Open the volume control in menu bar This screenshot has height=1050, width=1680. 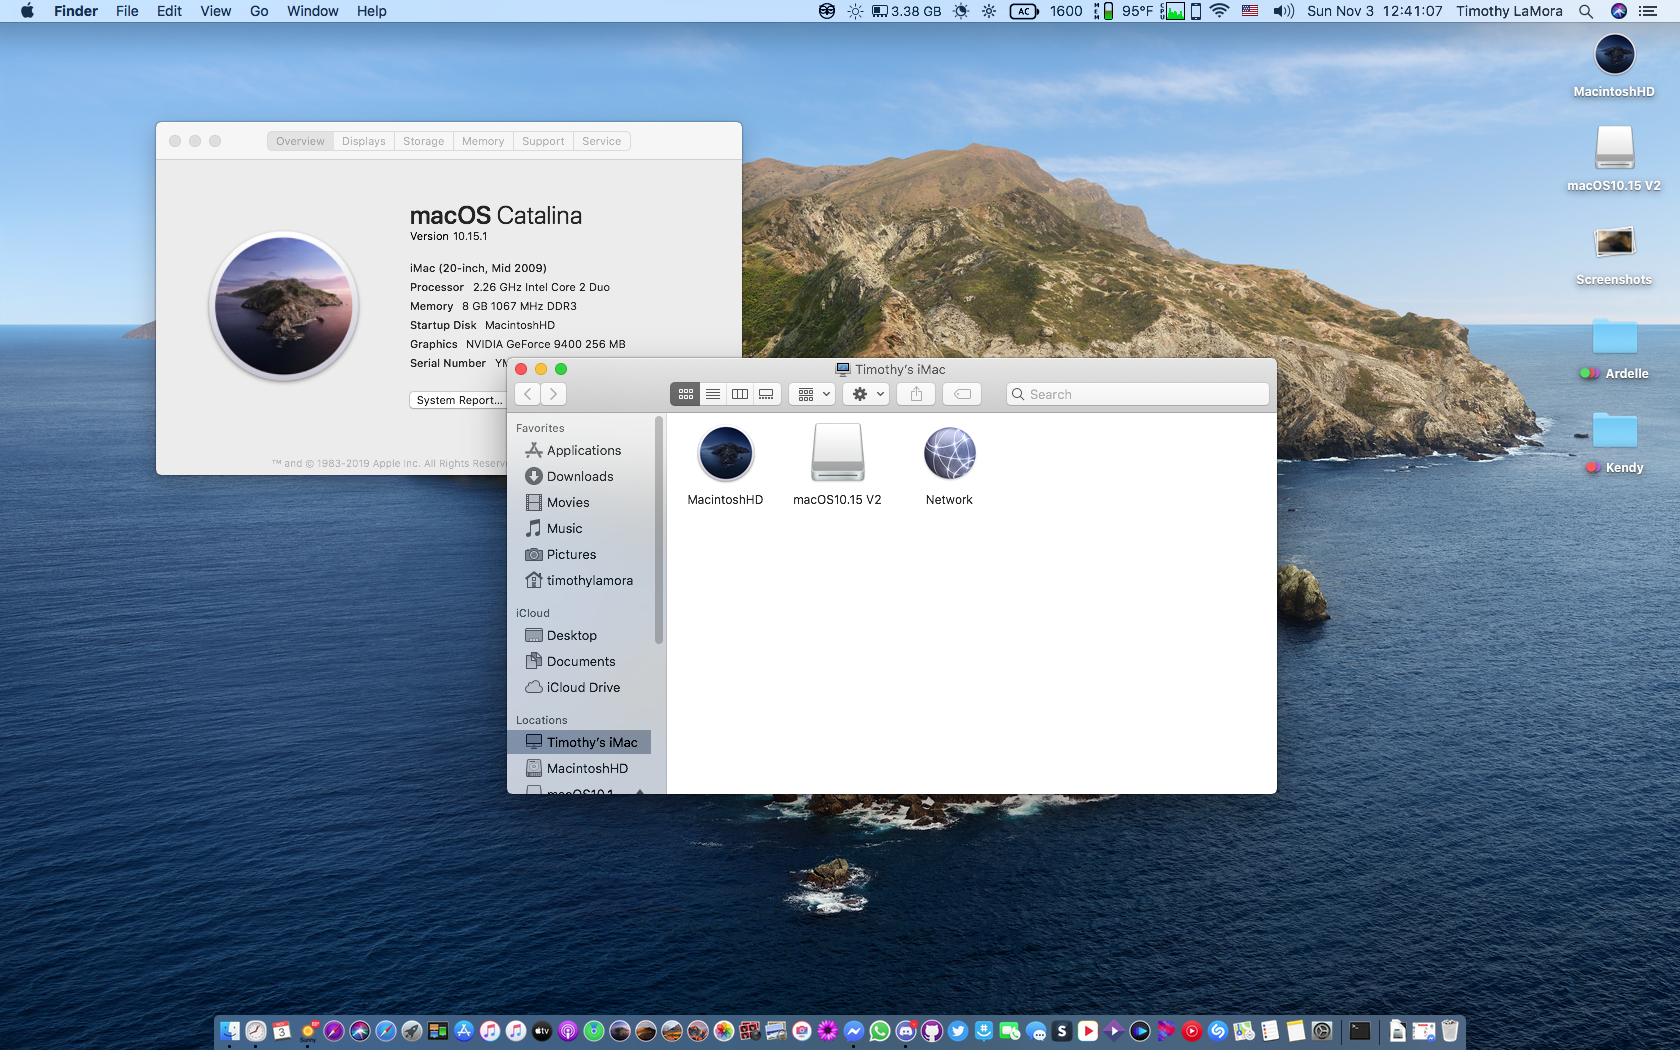point(1283,11)
